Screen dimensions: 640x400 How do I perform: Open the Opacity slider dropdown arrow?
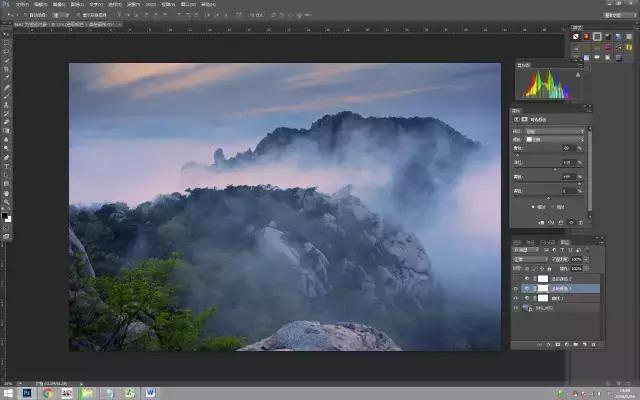(x=586, y=259)
